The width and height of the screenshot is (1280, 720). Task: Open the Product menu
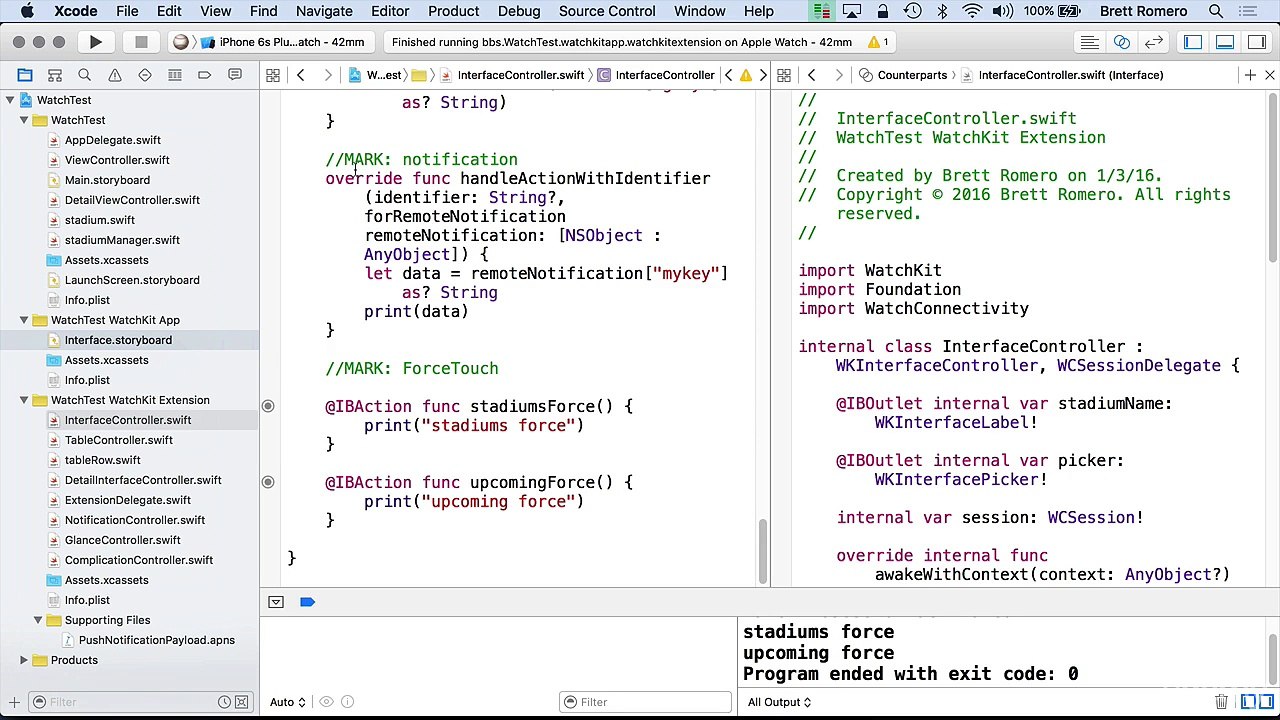click(453, 11)
